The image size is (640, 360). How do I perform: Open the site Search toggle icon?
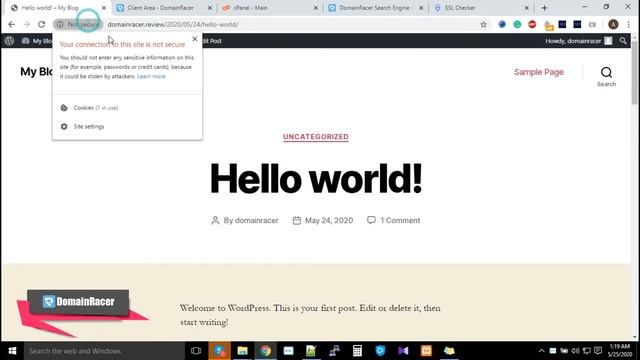[607, 76]
